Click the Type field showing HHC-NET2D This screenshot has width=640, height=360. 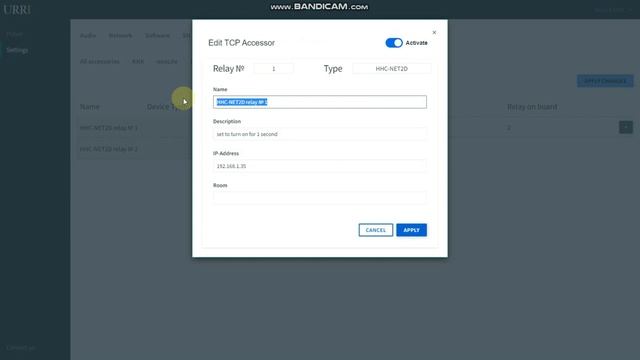391,69
